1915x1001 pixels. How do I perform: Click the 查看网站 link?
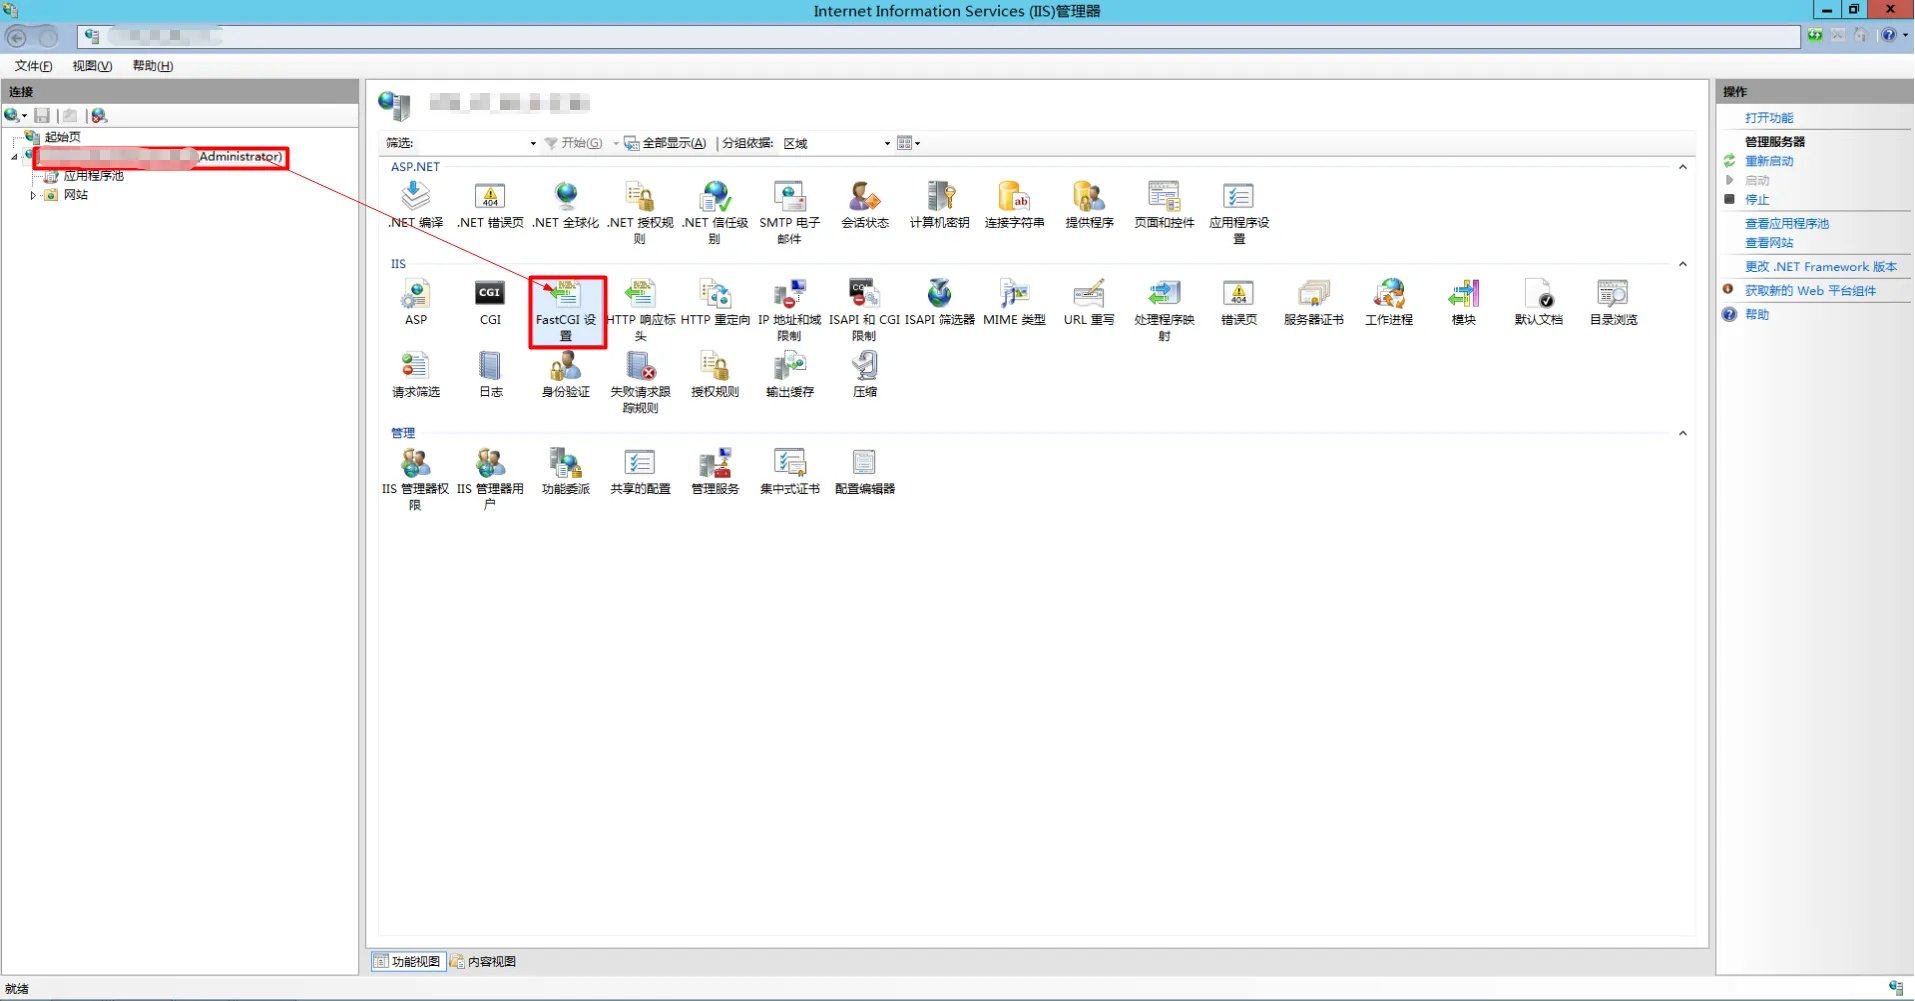click(1769, 243)
